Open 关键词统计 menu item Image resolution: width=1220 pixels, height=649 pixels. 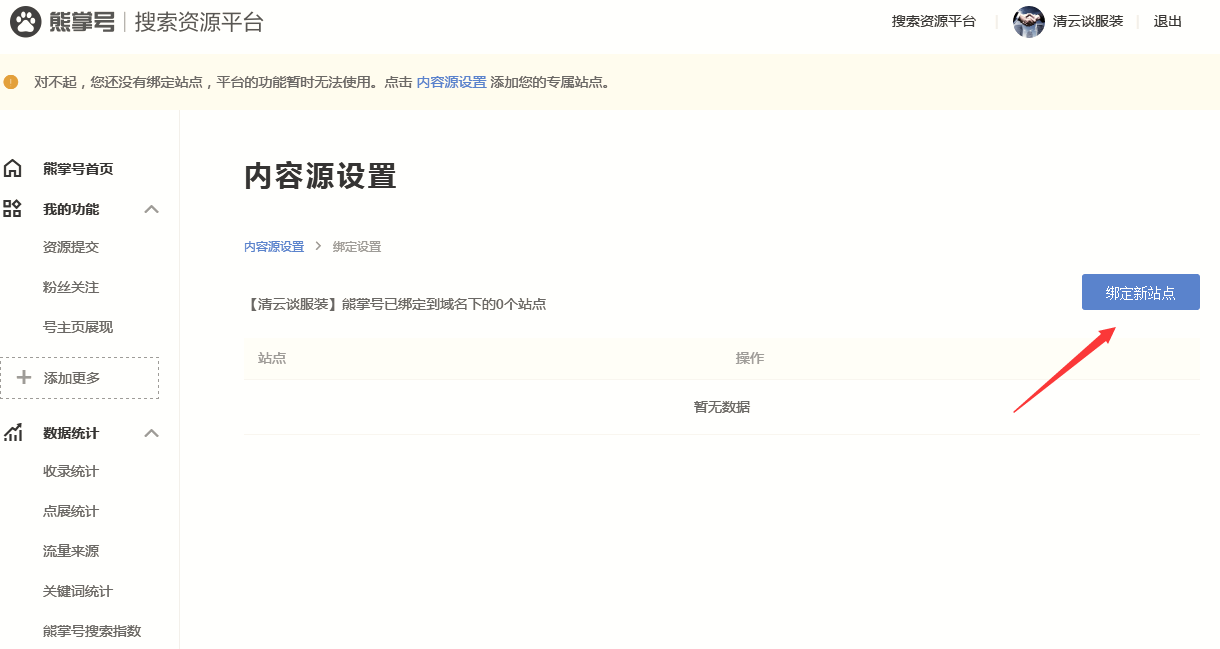pyautogui.click(x=78, y=591)
